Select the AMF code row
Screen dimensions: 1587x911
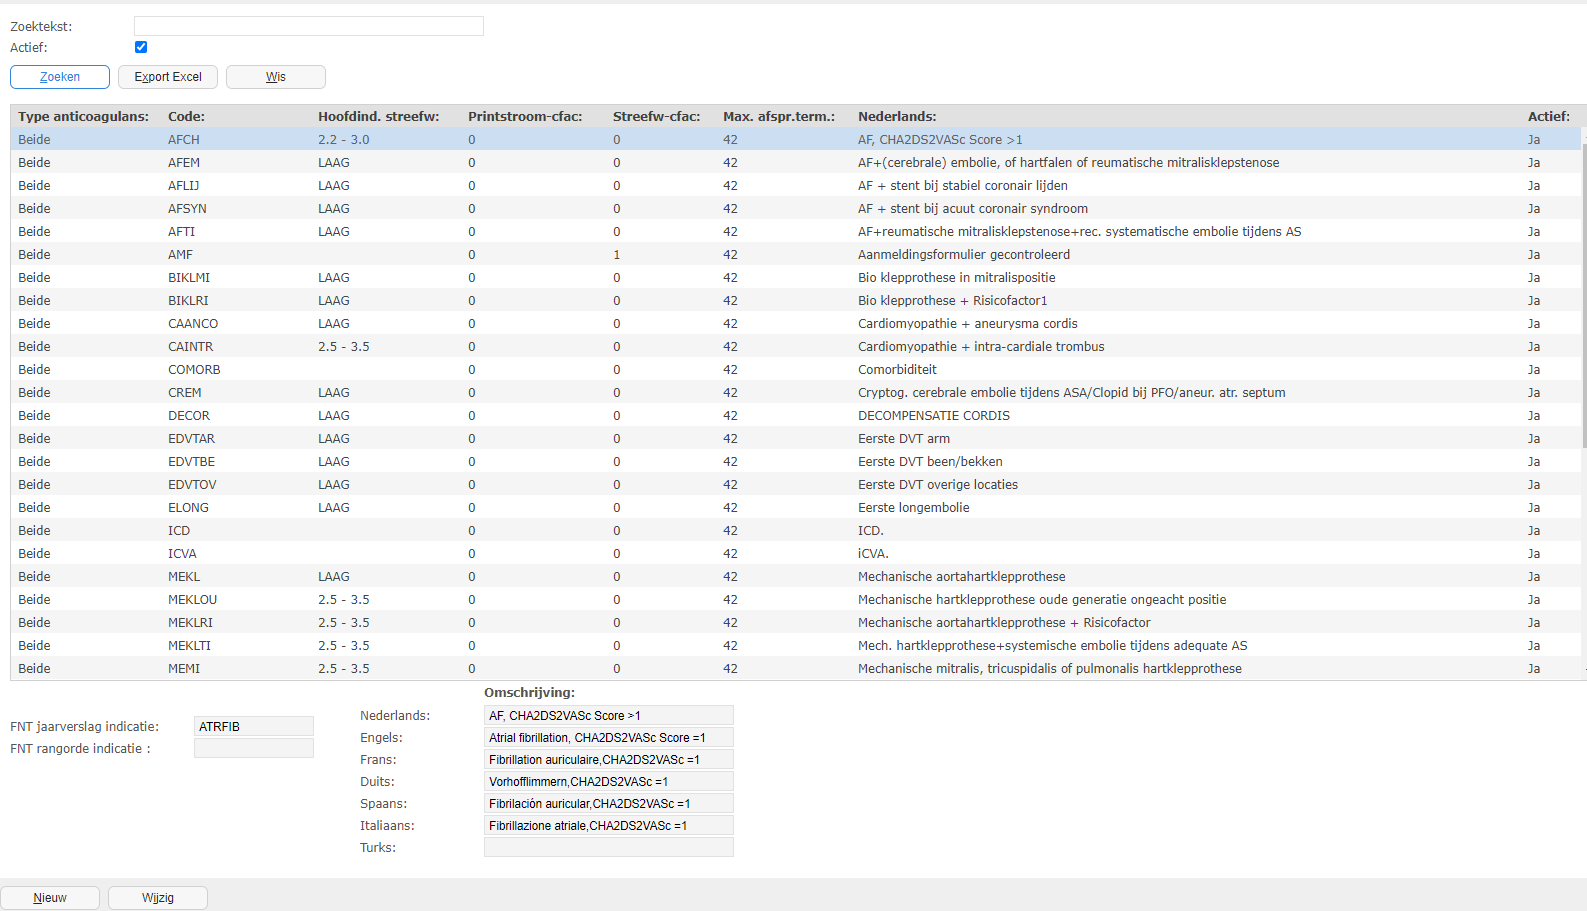pos(796,255)
